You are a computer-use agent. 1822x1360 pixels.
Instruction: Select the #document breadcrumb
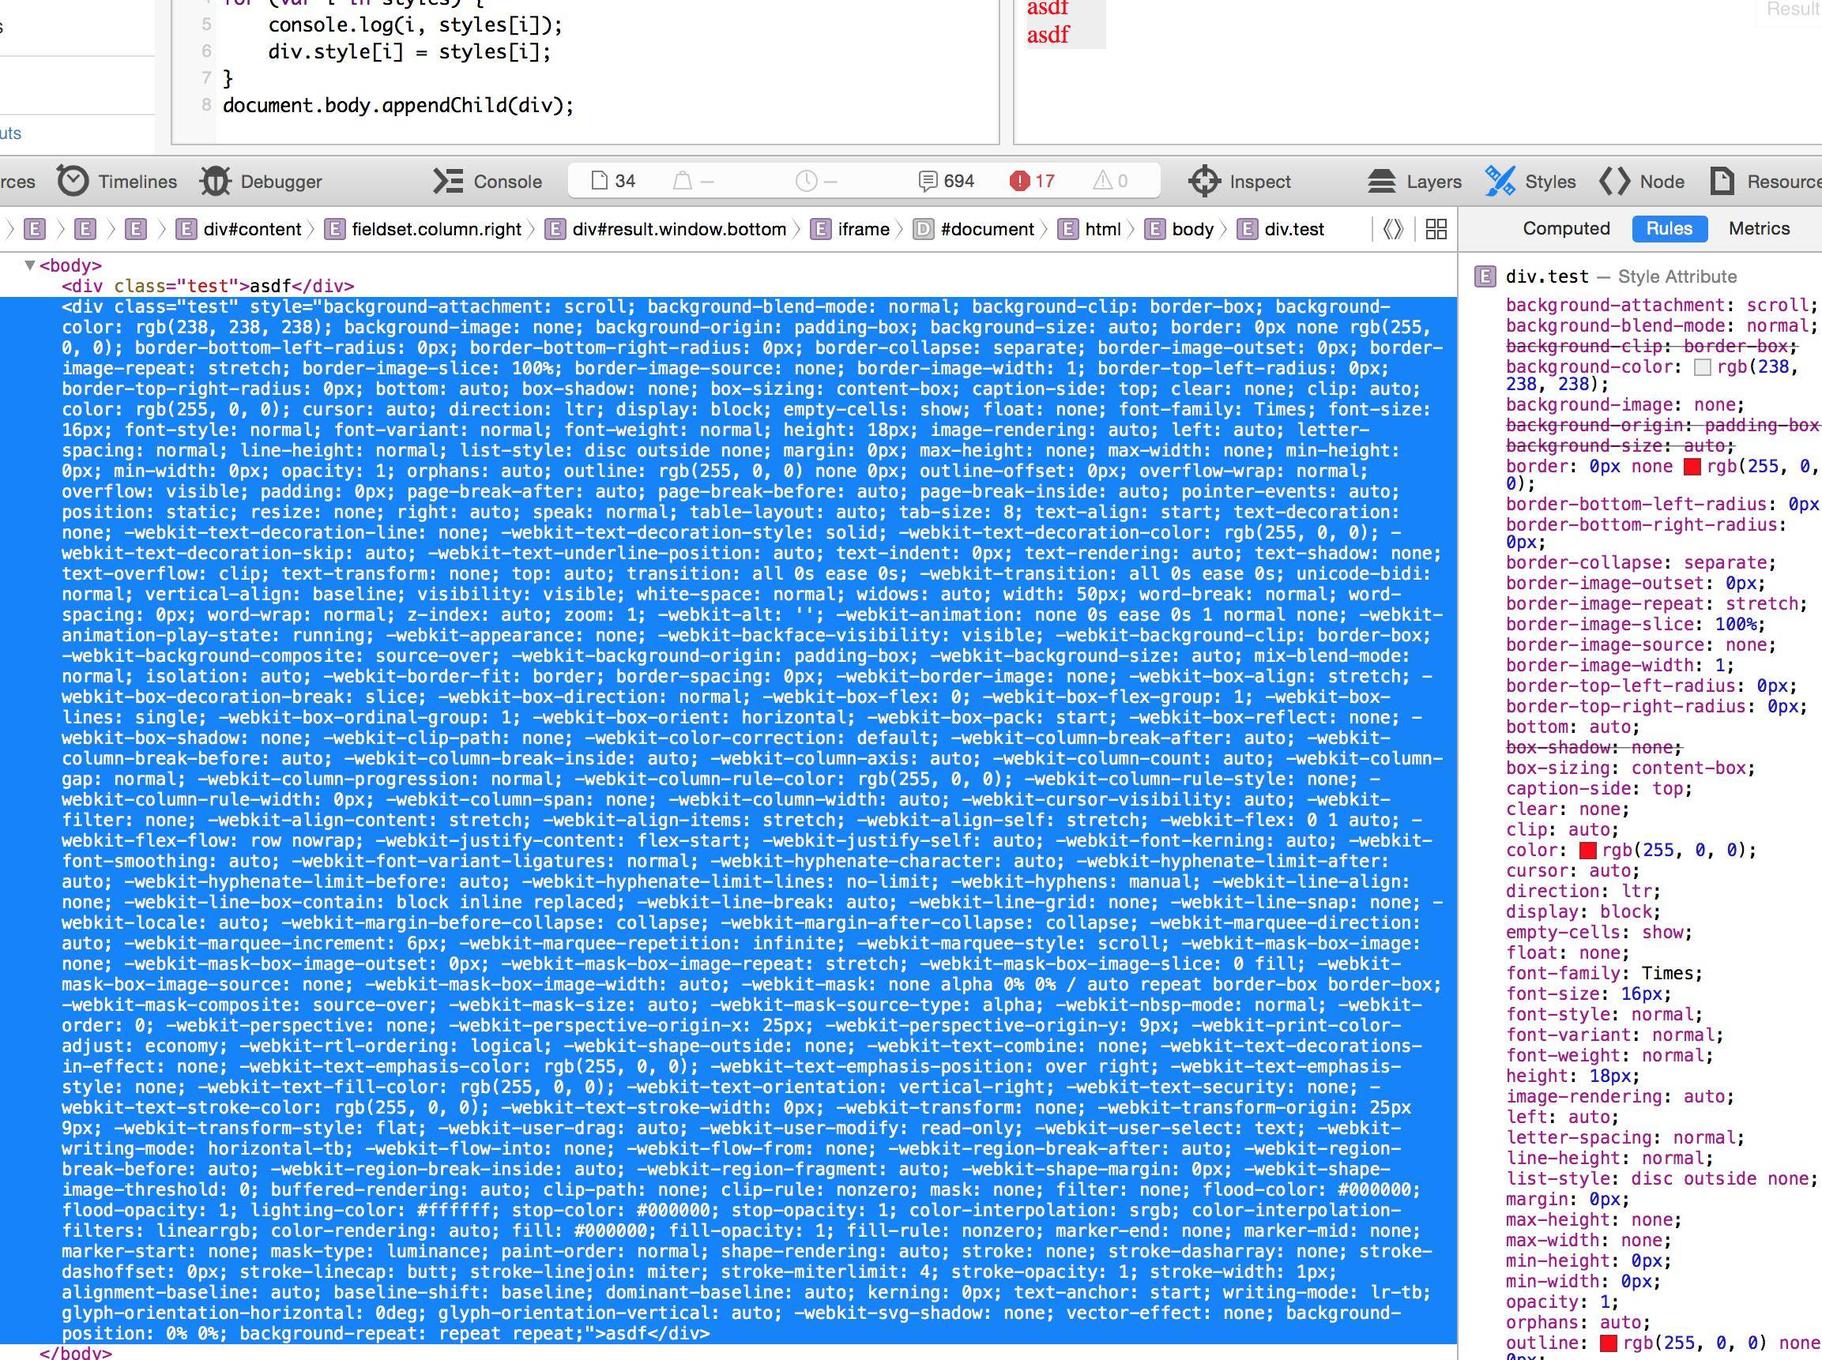(974, 229)
